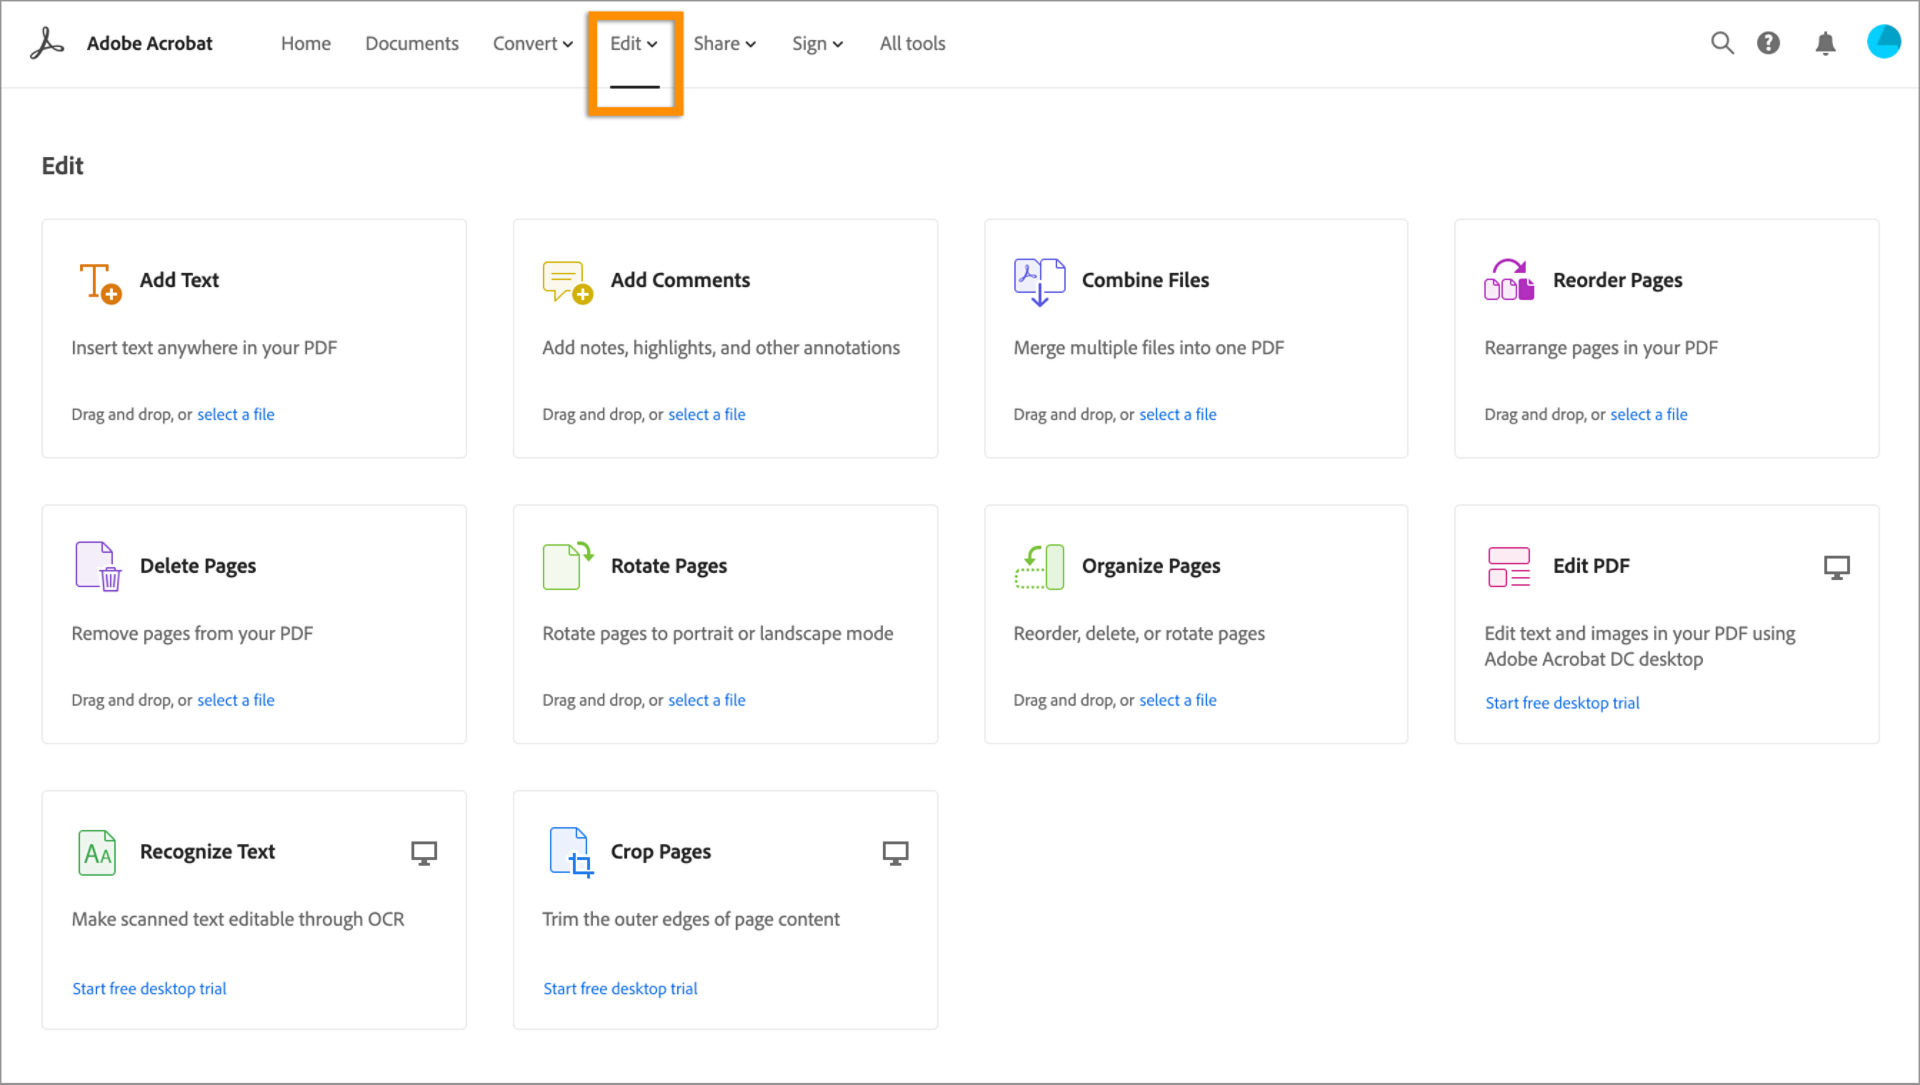Click the Crop Pages card title
Viewport: 1920px width, 1085px height.
661,852
